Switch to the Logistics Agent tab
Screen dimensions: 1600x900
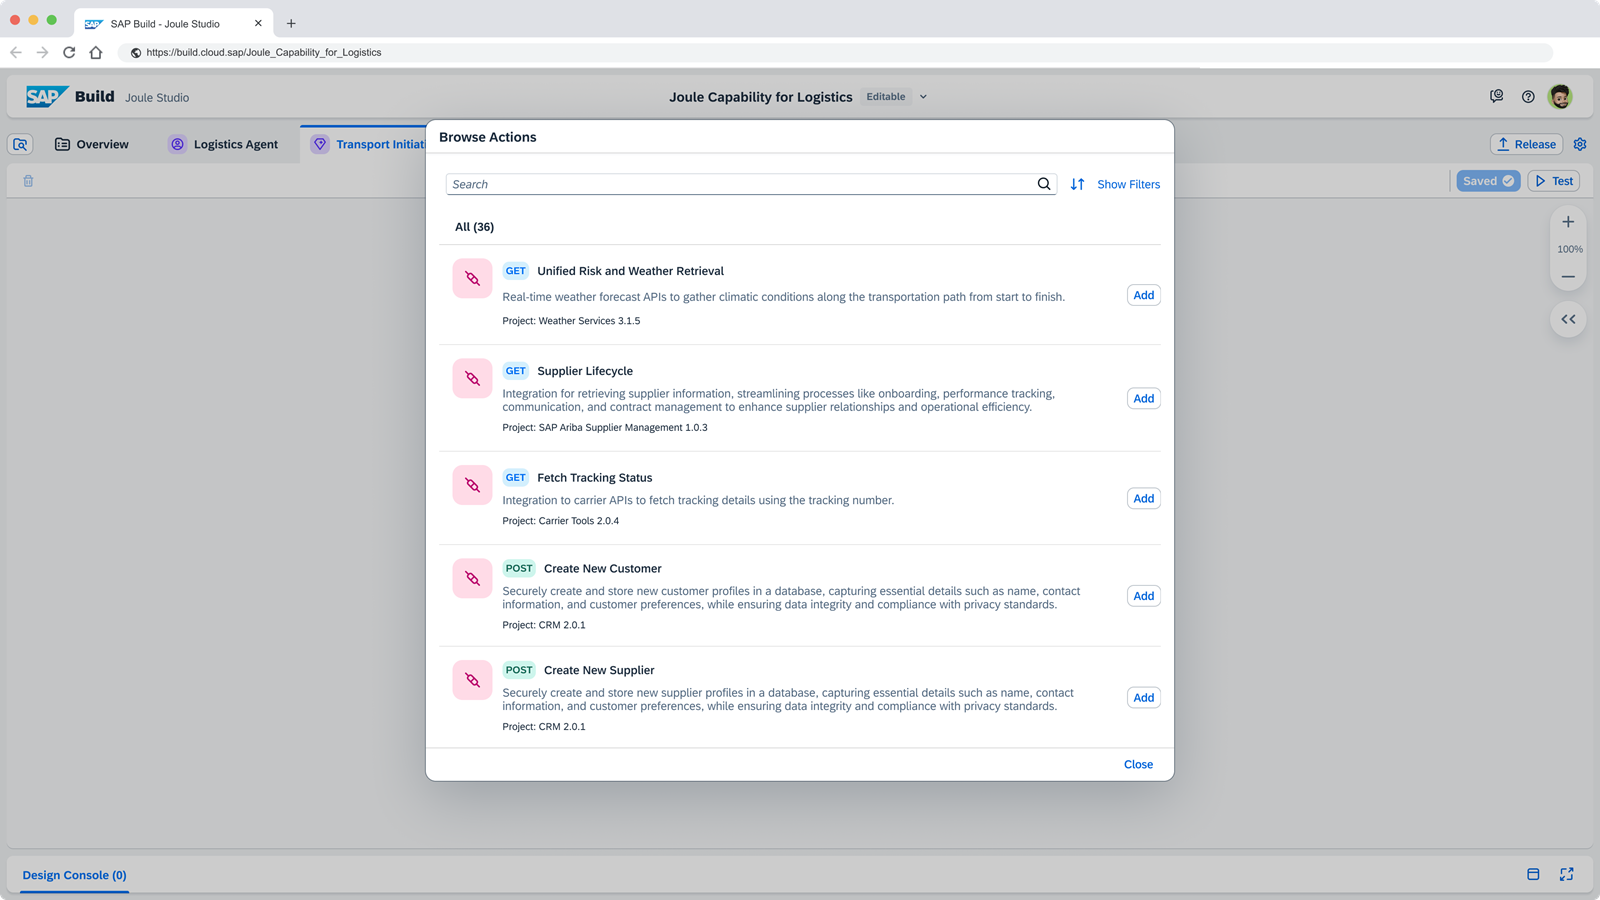click(223, 144)
